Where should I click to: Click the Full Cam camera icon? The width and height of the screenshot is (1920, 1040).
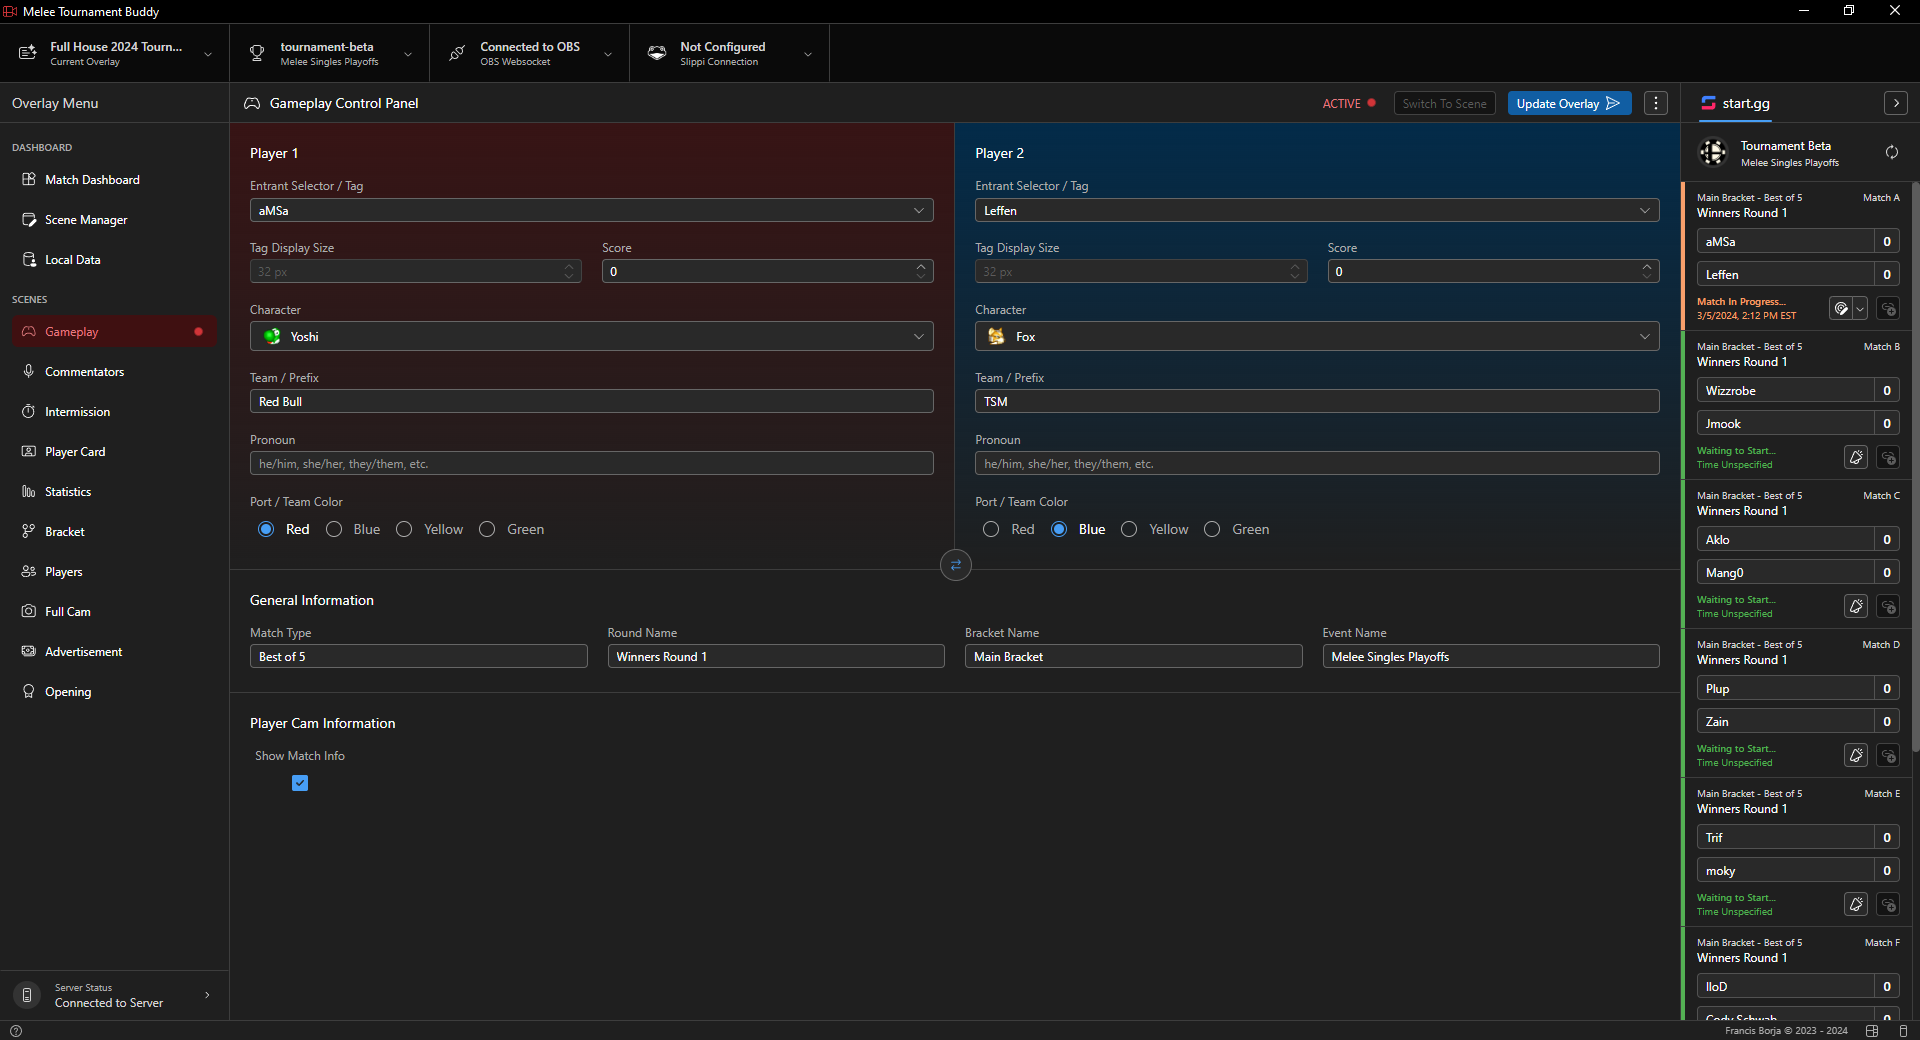point(29,612)
